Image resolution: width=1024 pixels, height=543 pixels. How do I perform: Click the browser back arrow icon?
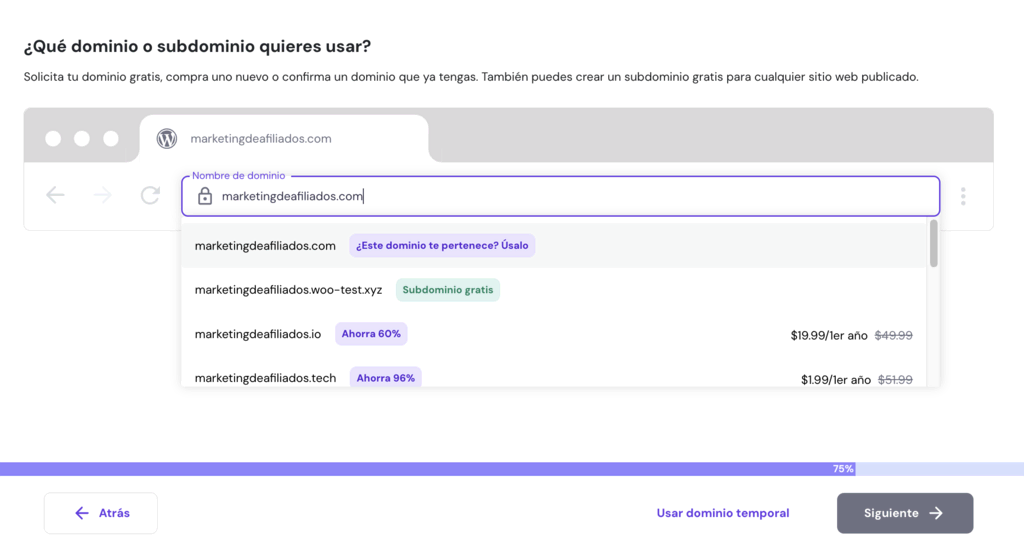coord(55,196)
